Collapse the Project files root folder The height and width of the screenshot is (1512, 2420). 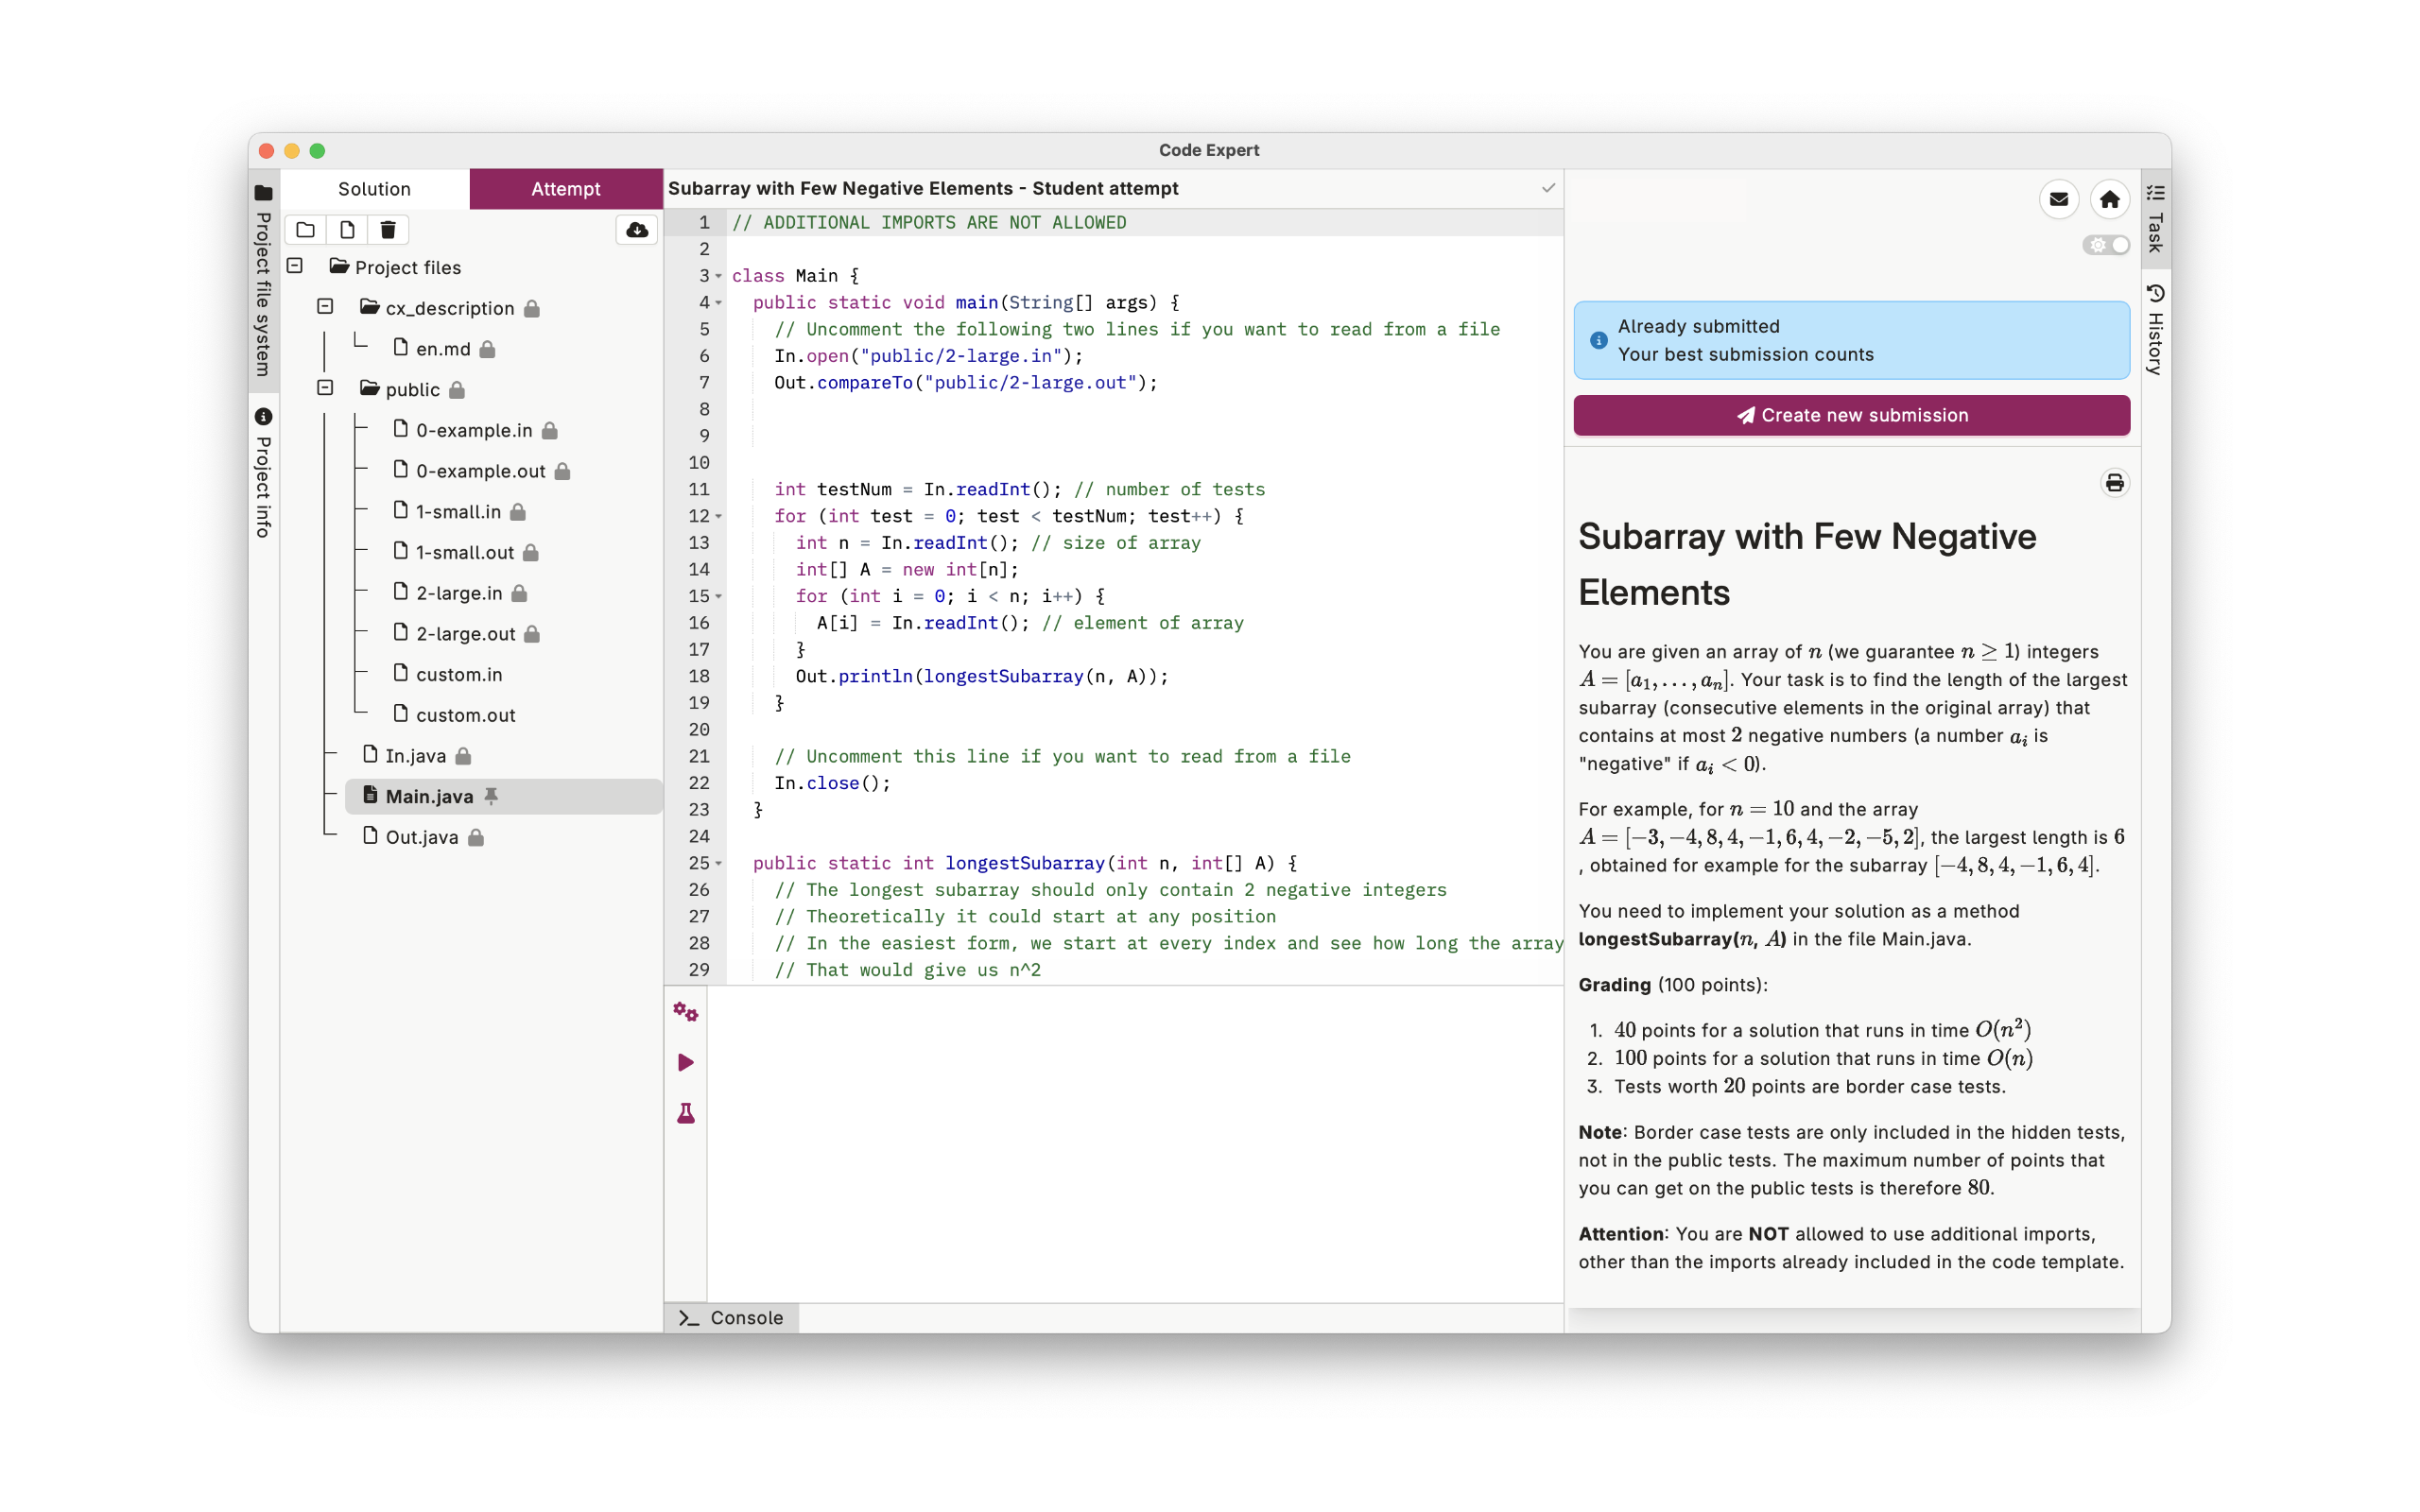295,266
